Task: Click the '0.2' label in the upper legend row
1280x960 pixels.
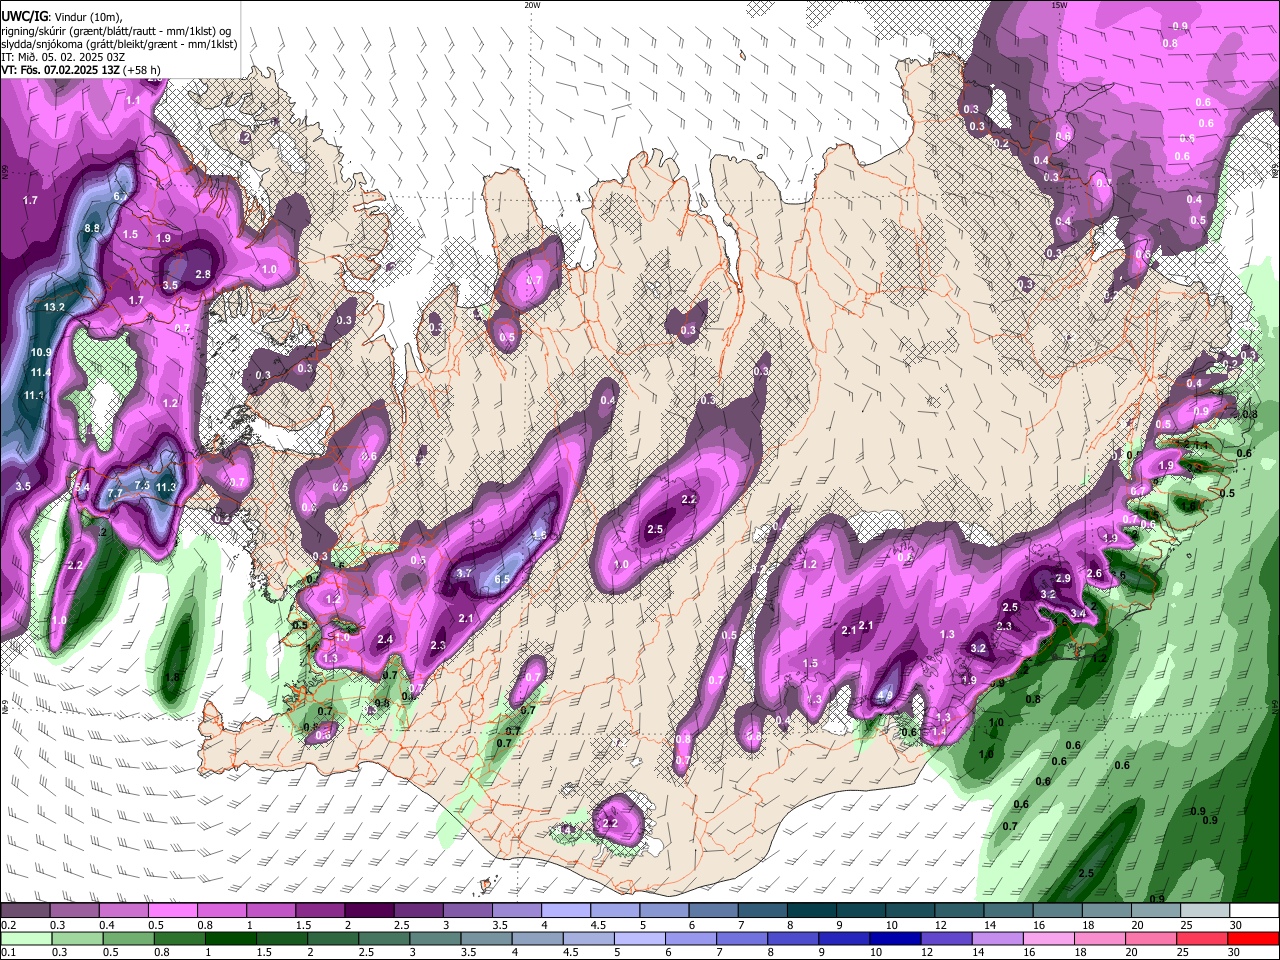Action: [x=8, y=925]
